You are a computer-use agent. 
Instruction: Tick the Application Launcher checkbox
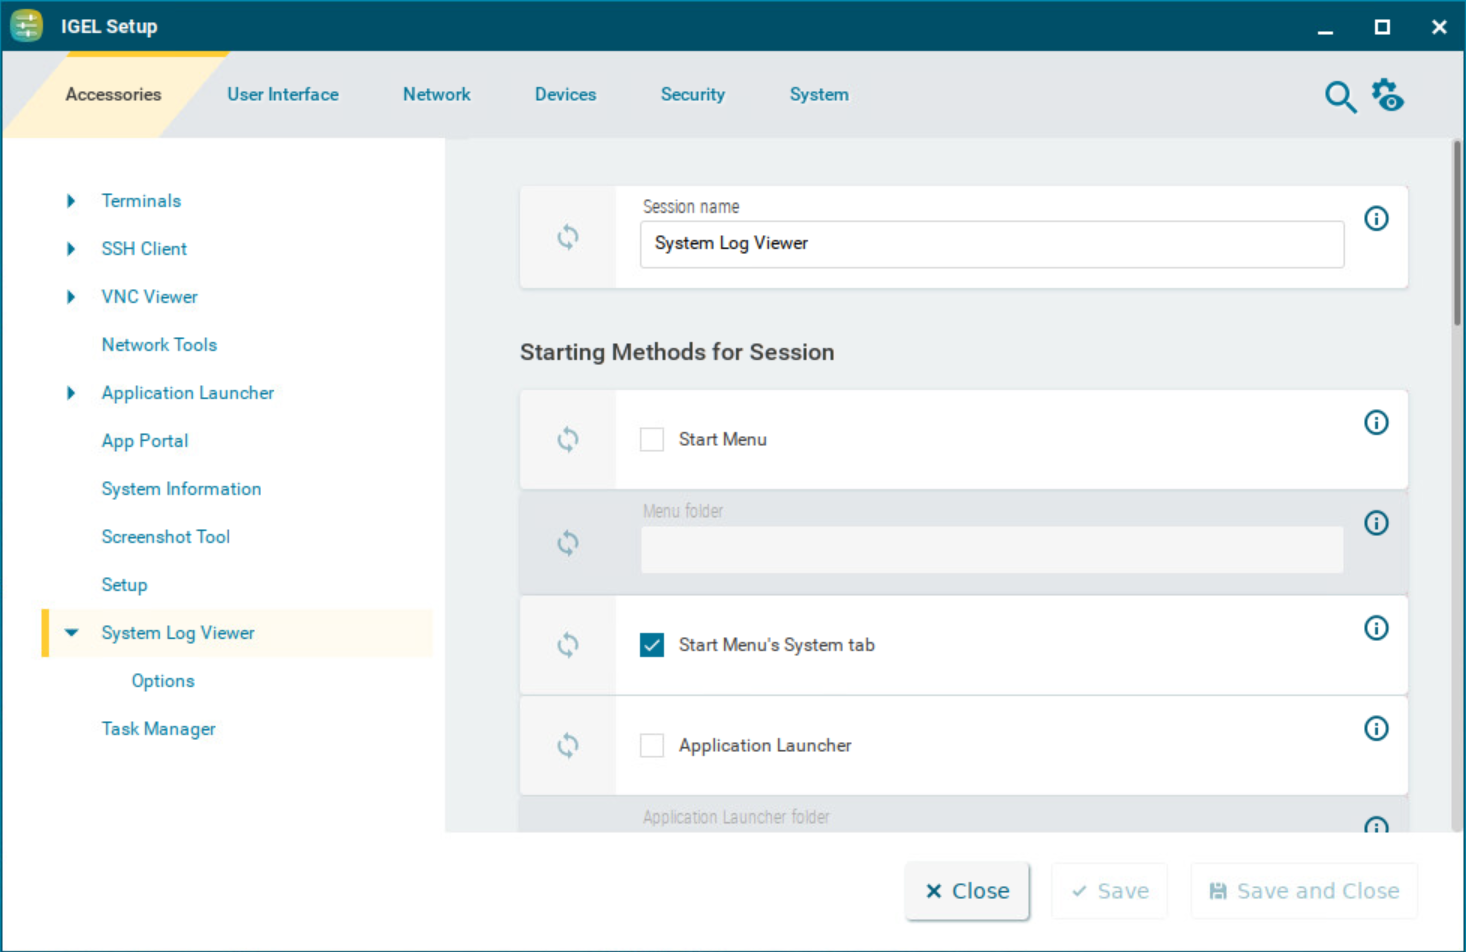[x=652, y=745]
